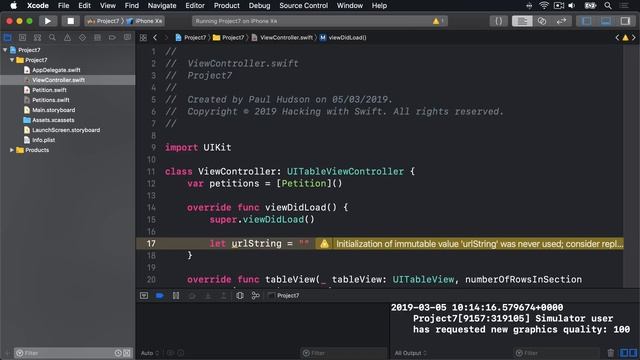Image resolution: width=640 pixels, height=360 pixels.
Task: Open the Source Control navigator
Action: 22,38
